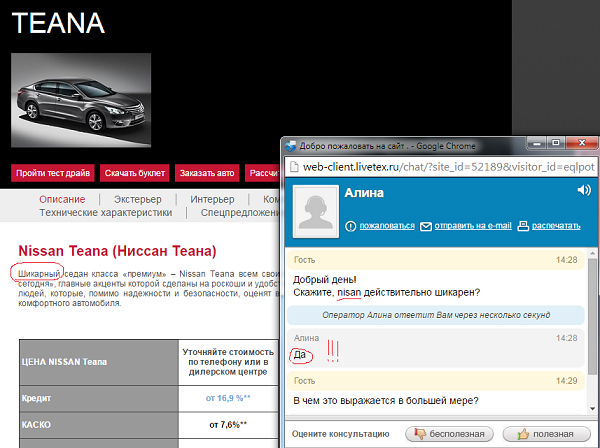Click Скачать буклет button
This screenshot has height=448, width=600.
click(x=135, y=173)
